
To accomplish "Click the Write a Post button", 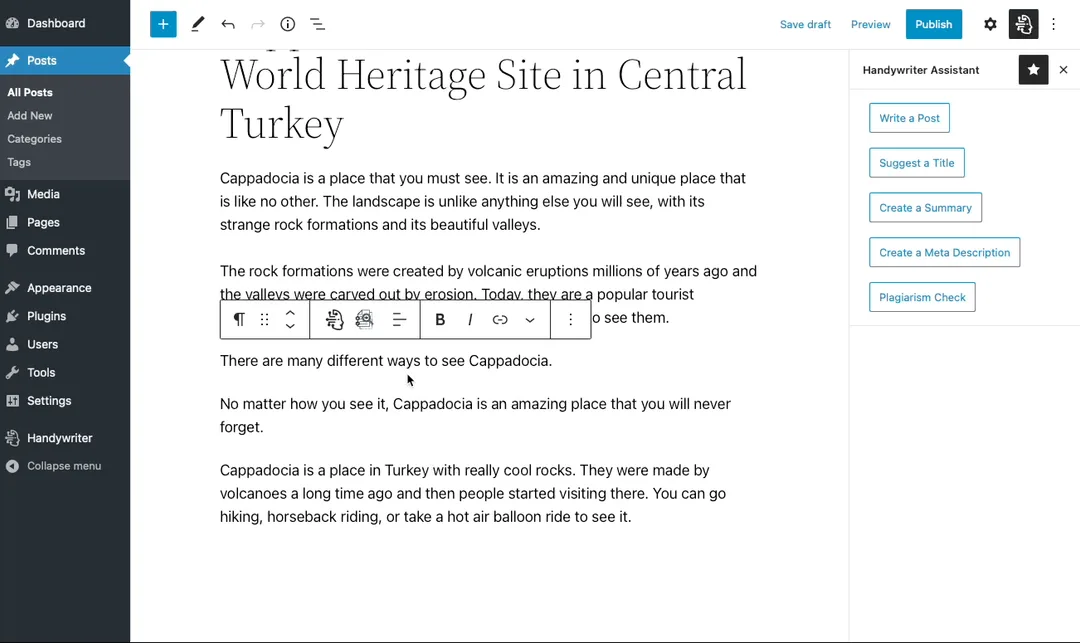I will pos(909,118).
